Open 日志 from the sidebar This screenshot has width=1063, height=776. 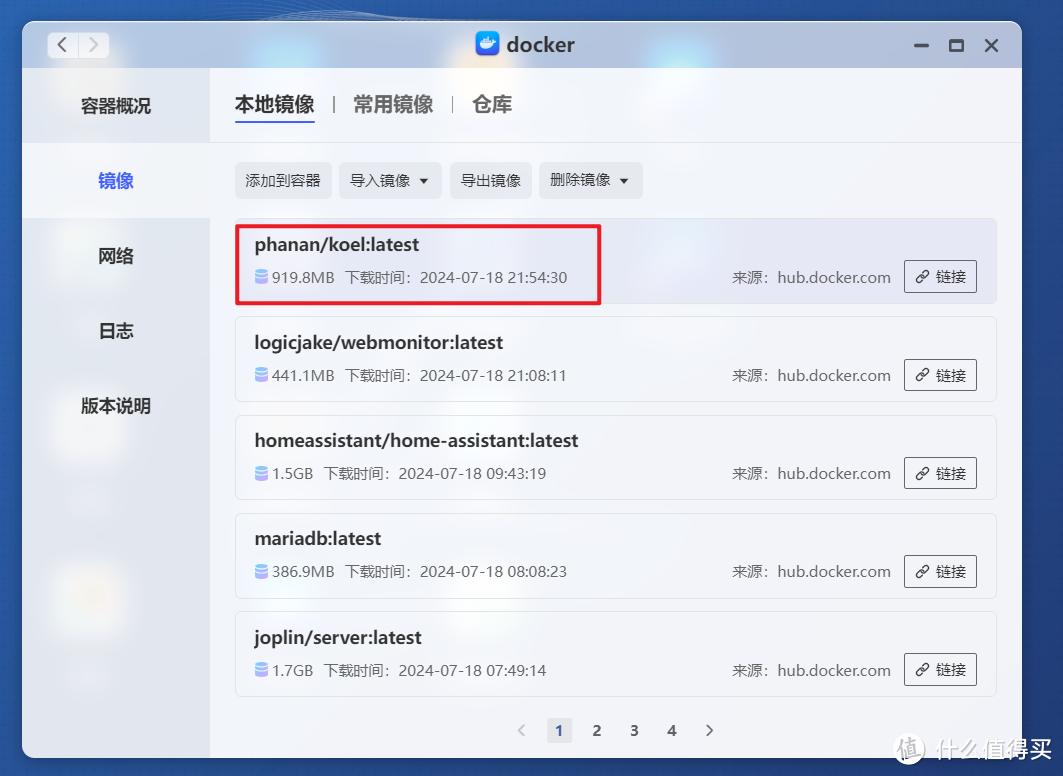coord(116,331)
